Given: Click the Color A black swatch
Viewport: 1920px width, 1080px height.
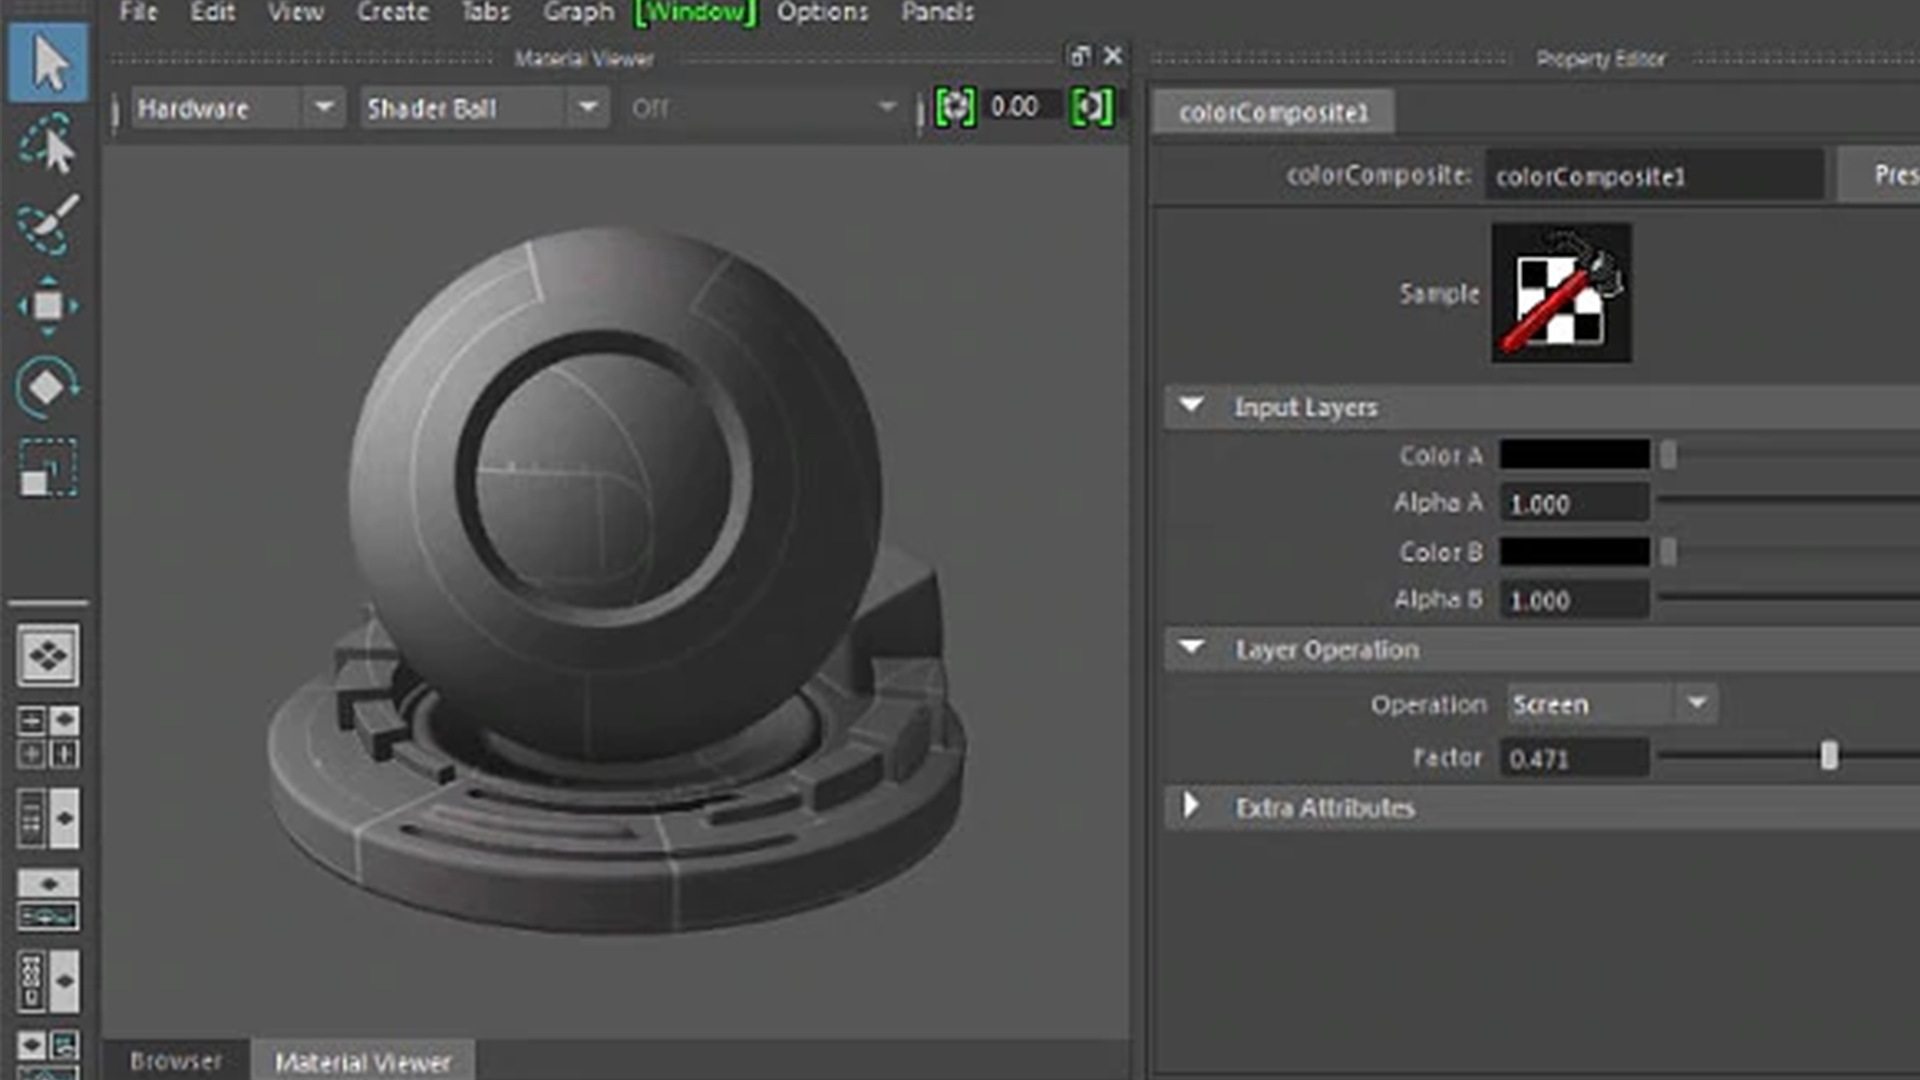Looking at the screenshot, I should tap(1573, 455).
